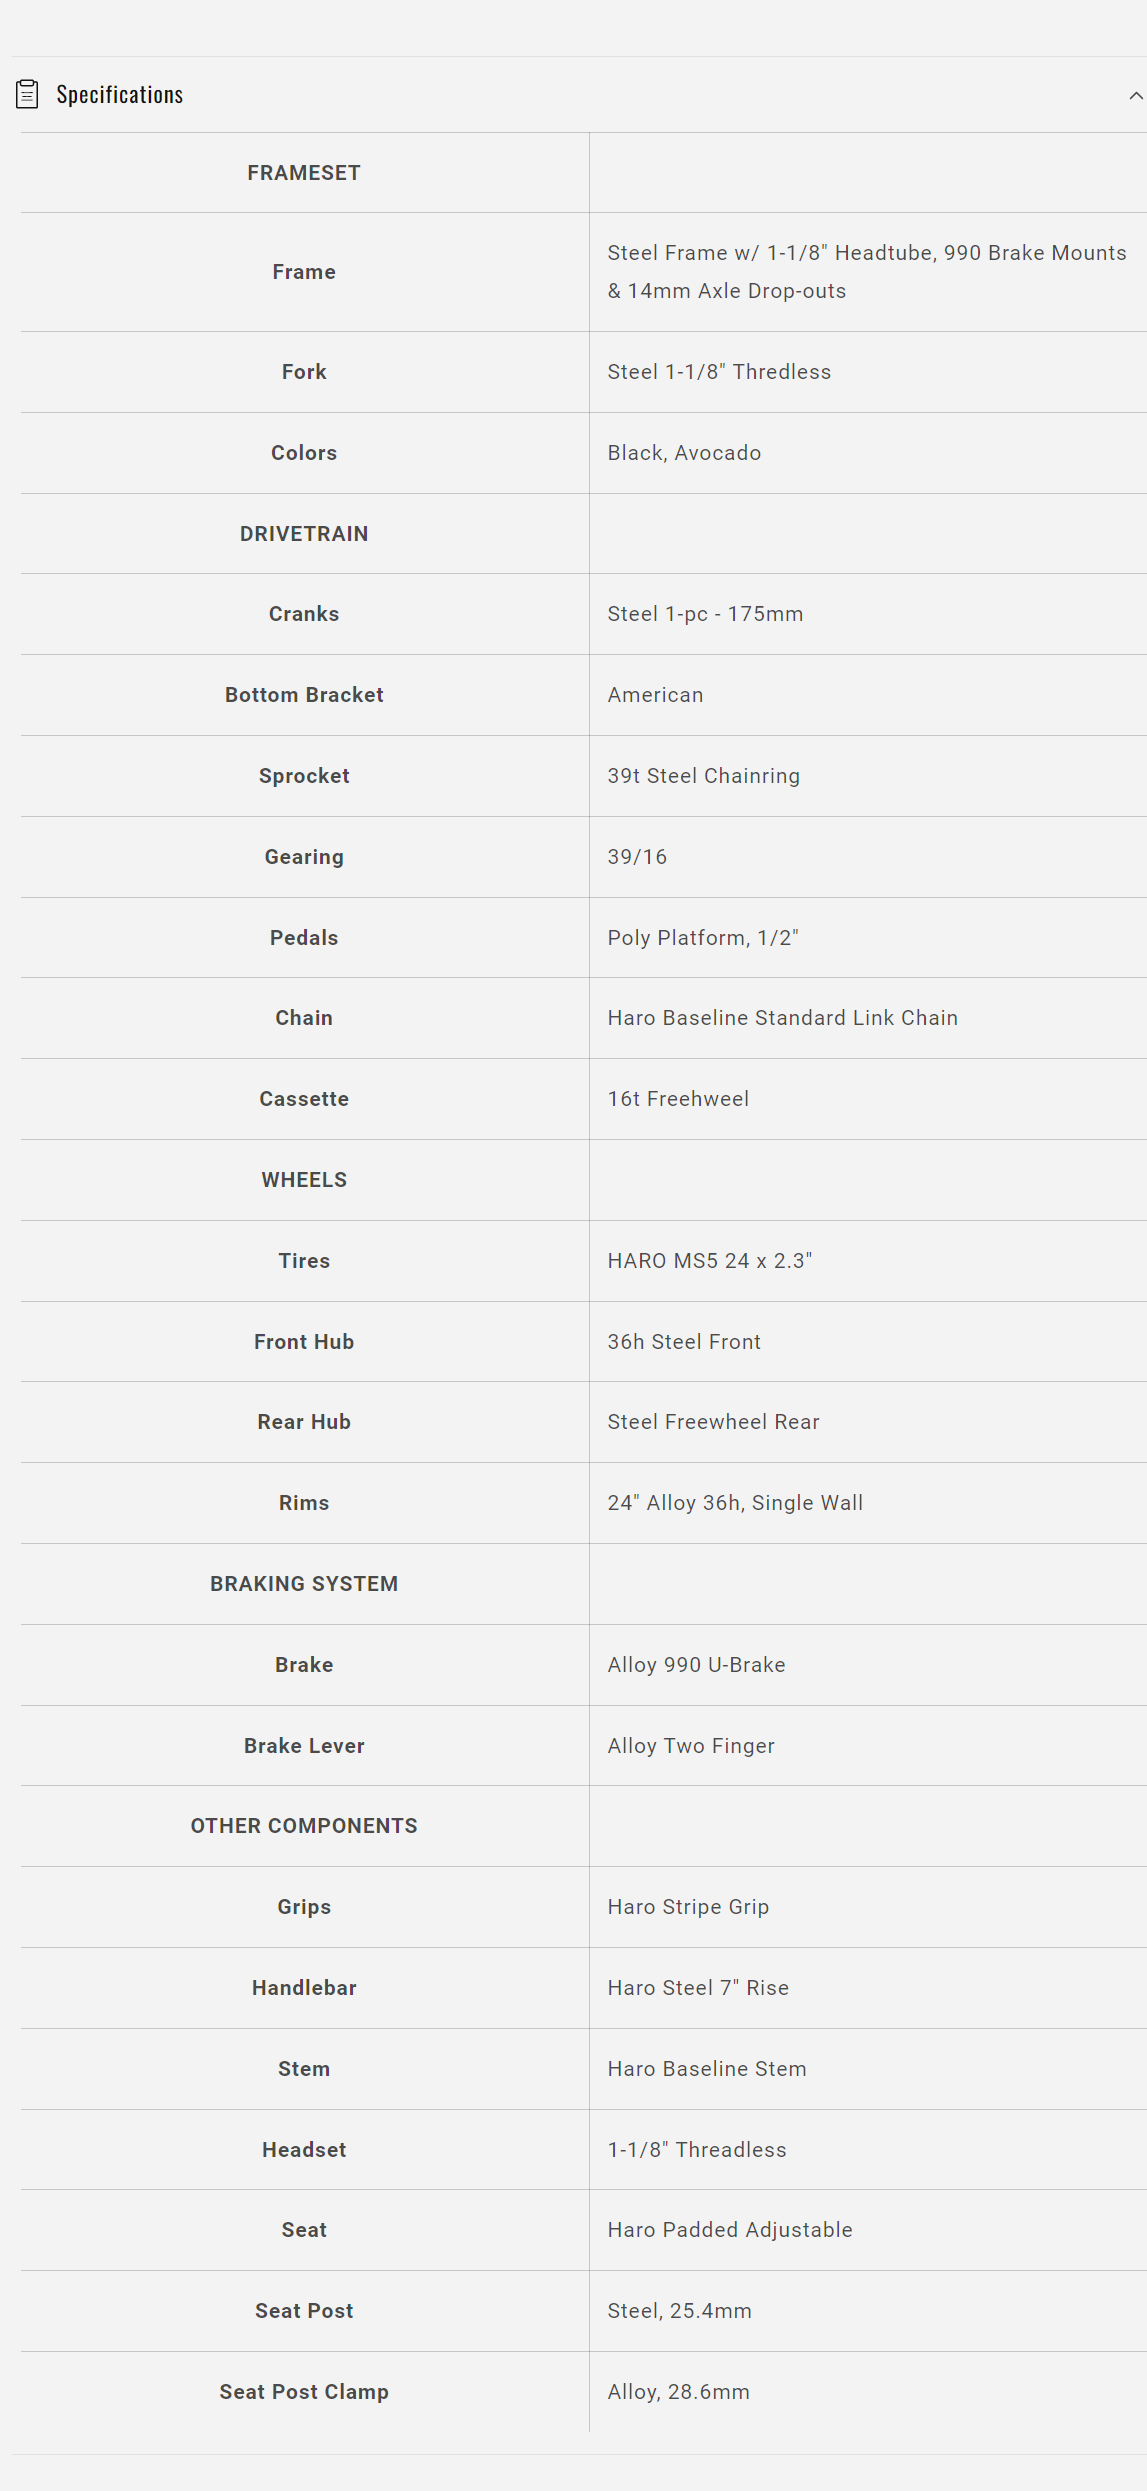
Task: Select the WHEELS section header
Action: tap(304, 1180)
